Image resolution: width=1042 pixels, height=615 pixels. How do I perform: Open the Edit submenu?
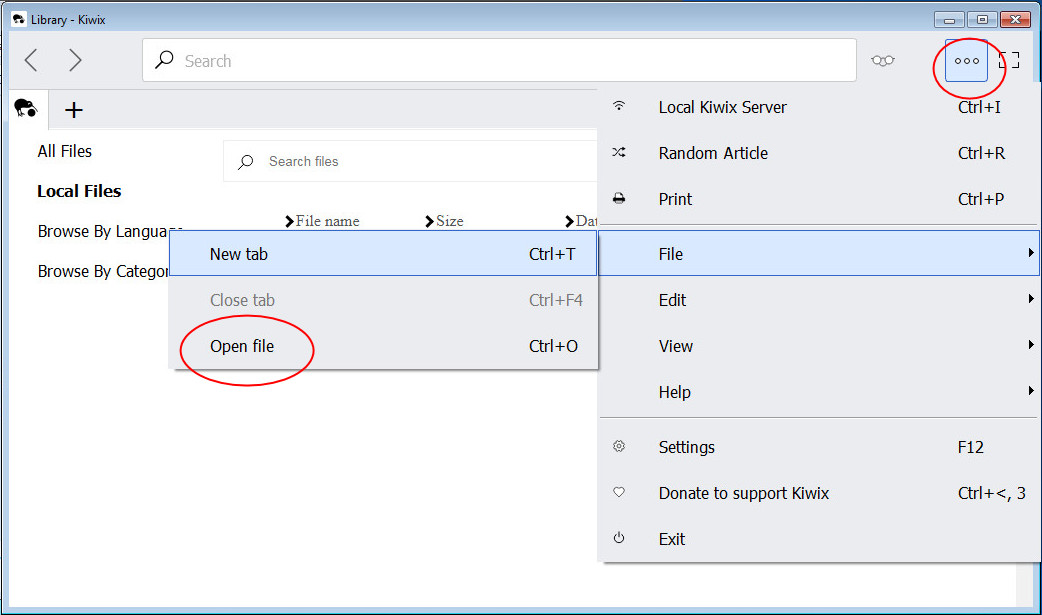[x=819, y=300]
